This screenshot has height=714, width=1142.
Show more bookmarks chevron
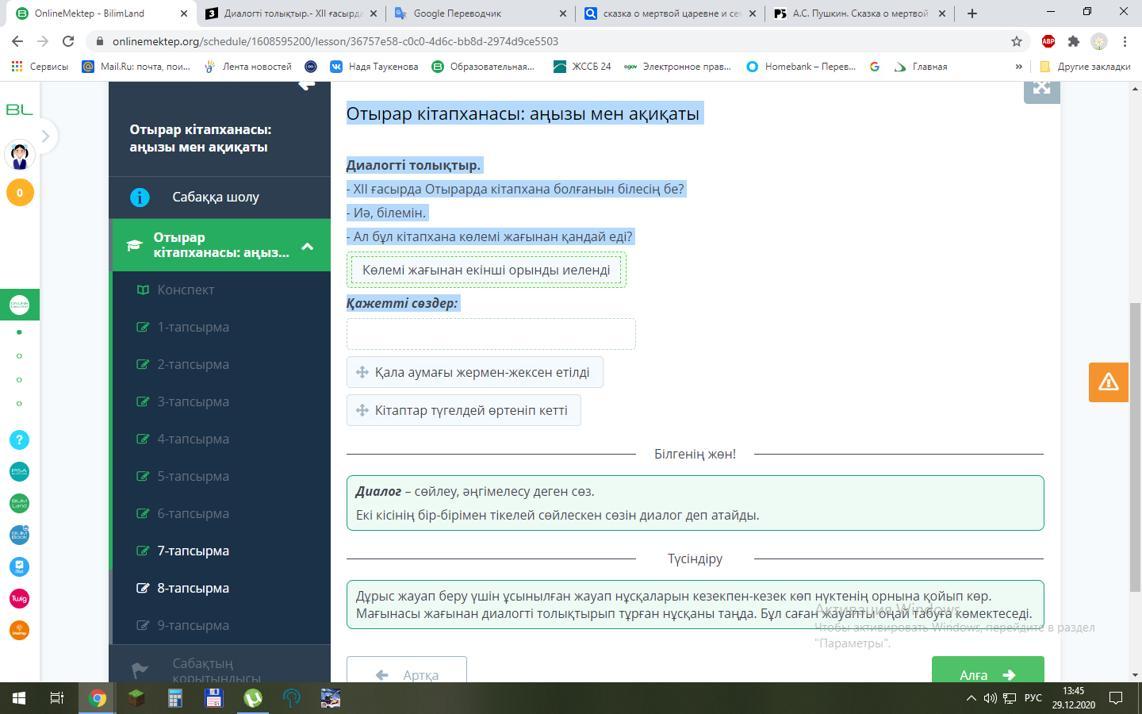tap(1018, 66)
